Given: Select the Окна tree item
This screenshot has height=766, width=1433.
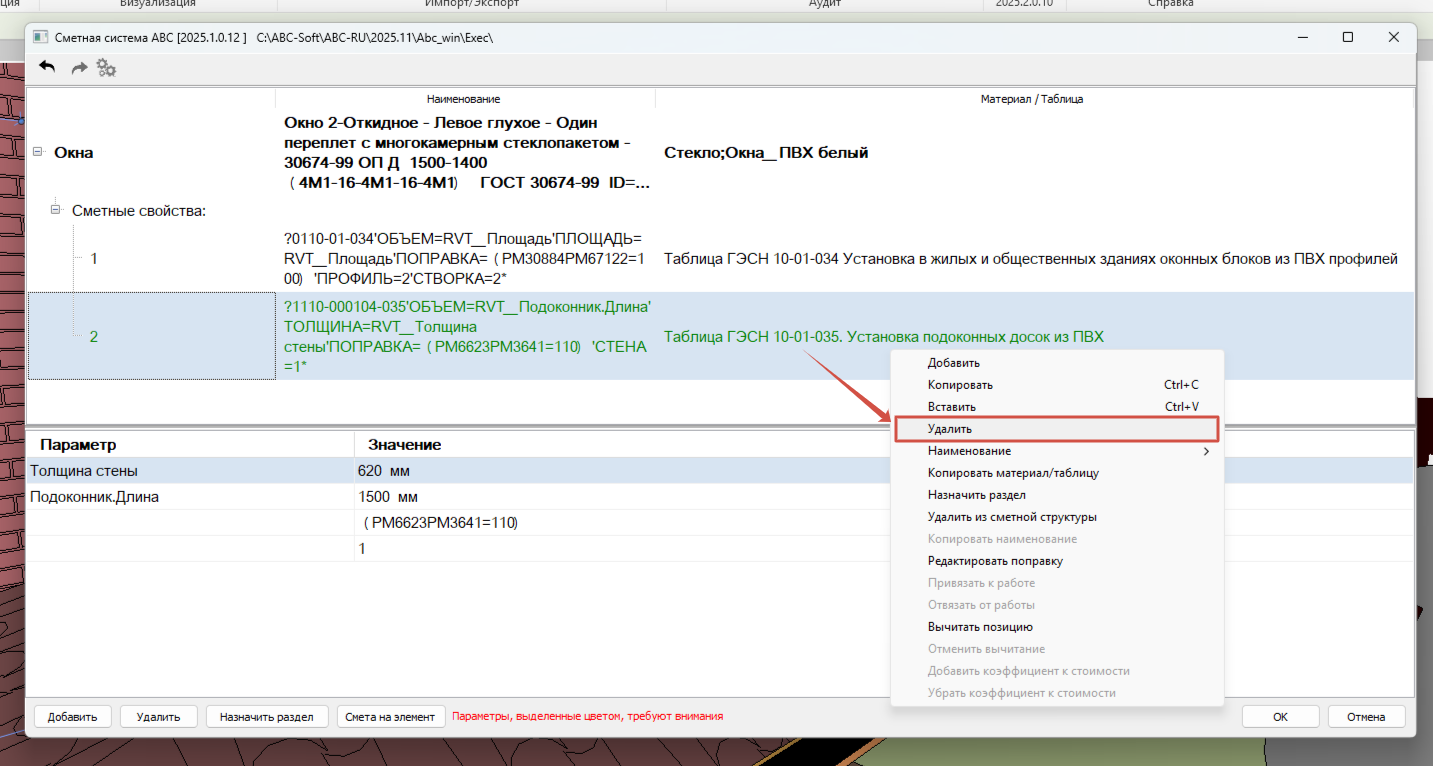Looking at the screenshot, I should (74, 153).
